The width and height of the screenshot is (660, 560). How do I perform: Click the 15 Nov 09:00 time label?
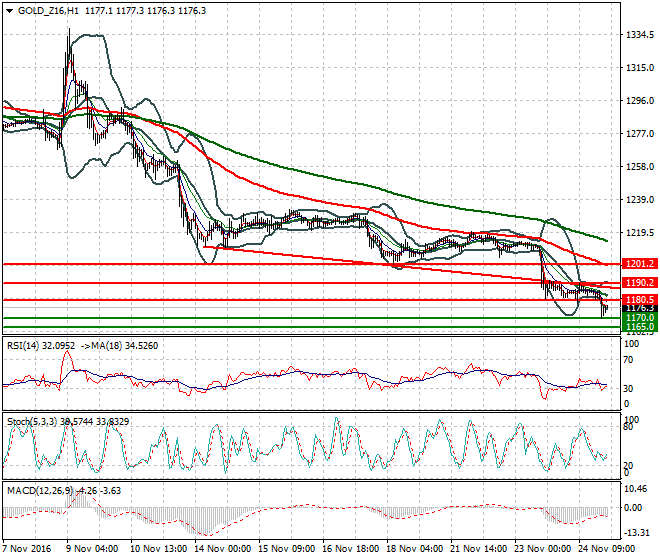point(286,549)
